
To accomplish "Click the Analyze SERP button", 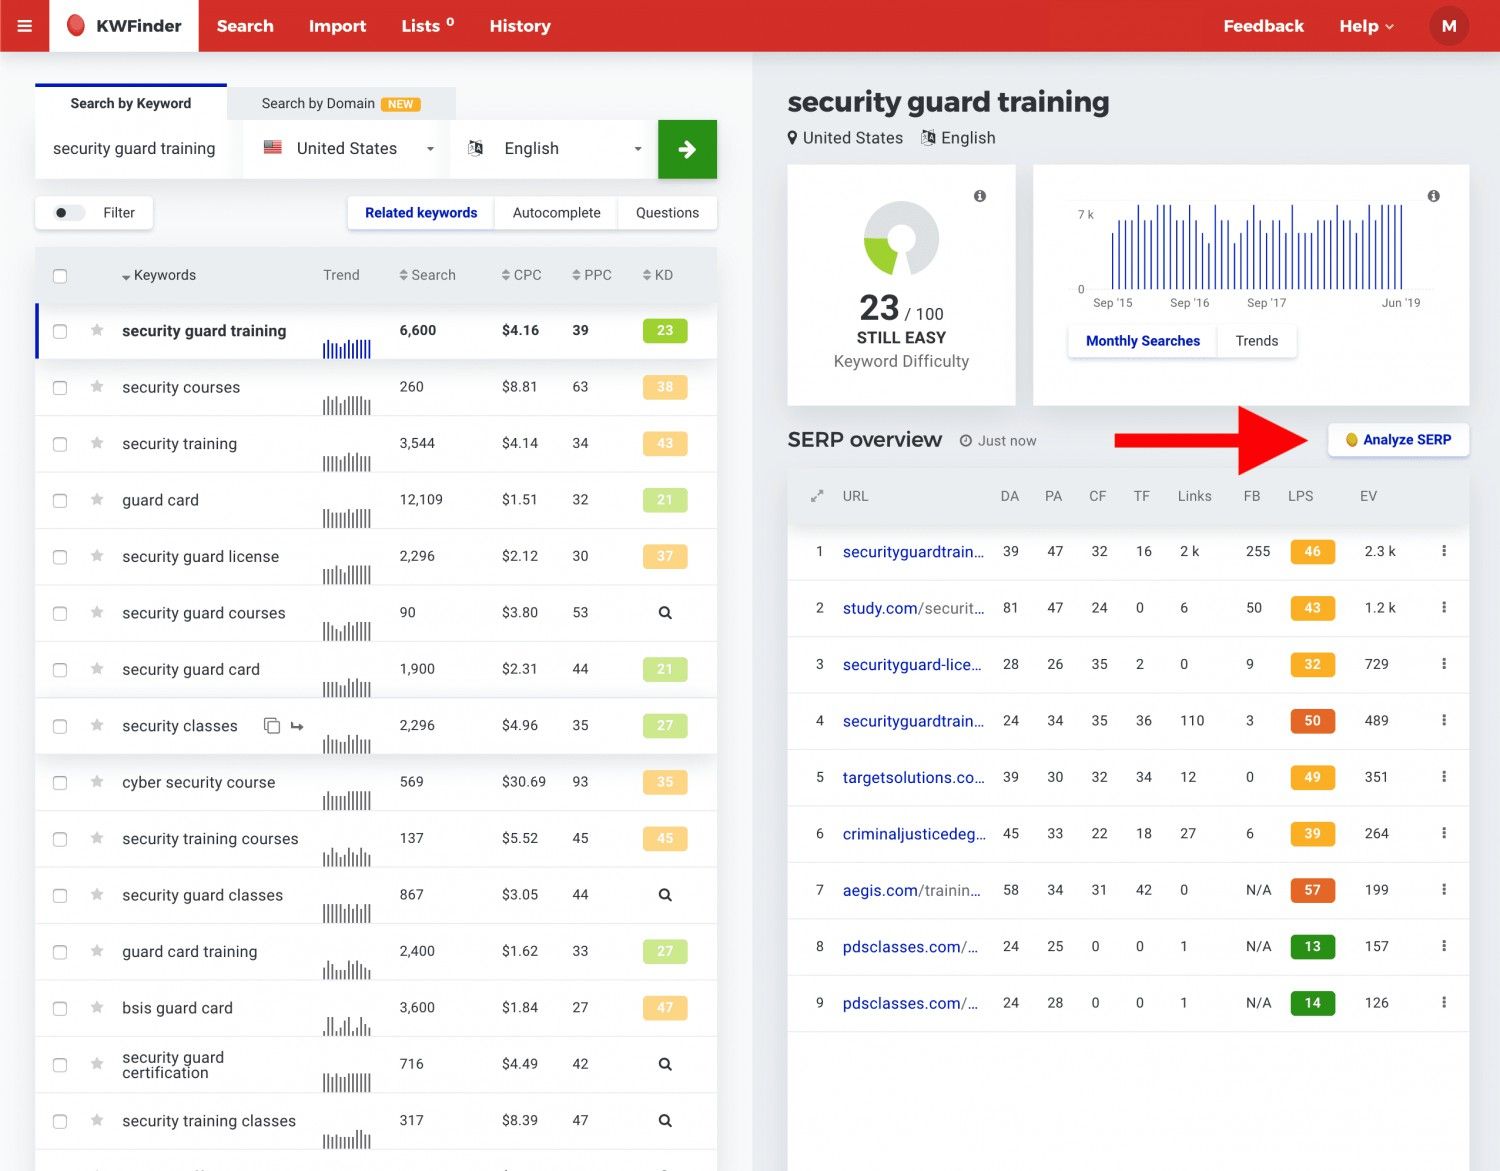I will pos(1398,440).
